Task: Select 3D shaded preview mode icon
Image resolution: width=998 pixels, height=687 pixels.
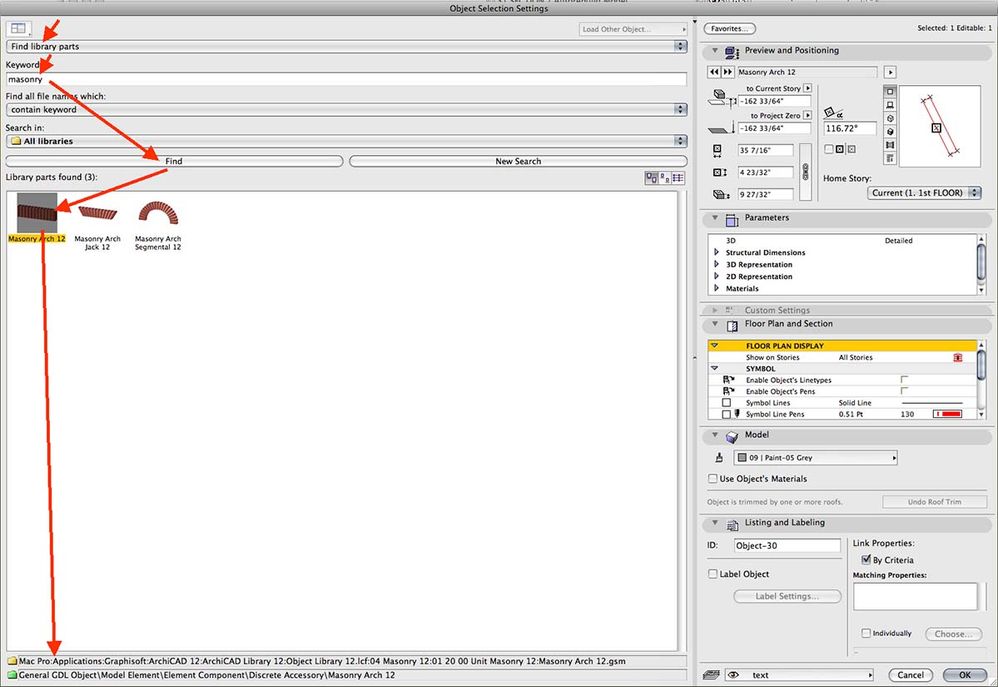Action: click(890, 132)
